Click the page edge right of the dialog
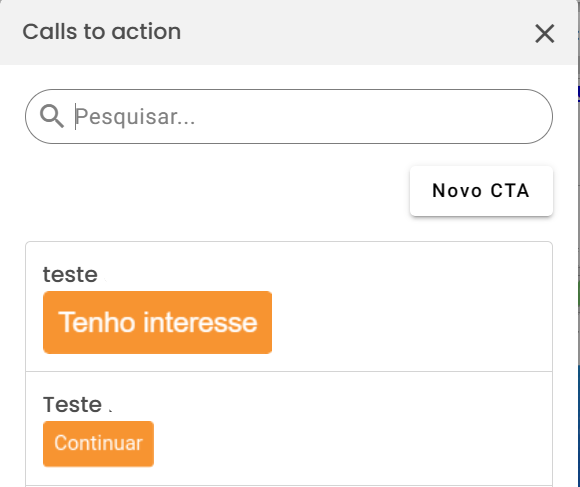The width and height of the screenshot is (580, 487). coord(579,243)
